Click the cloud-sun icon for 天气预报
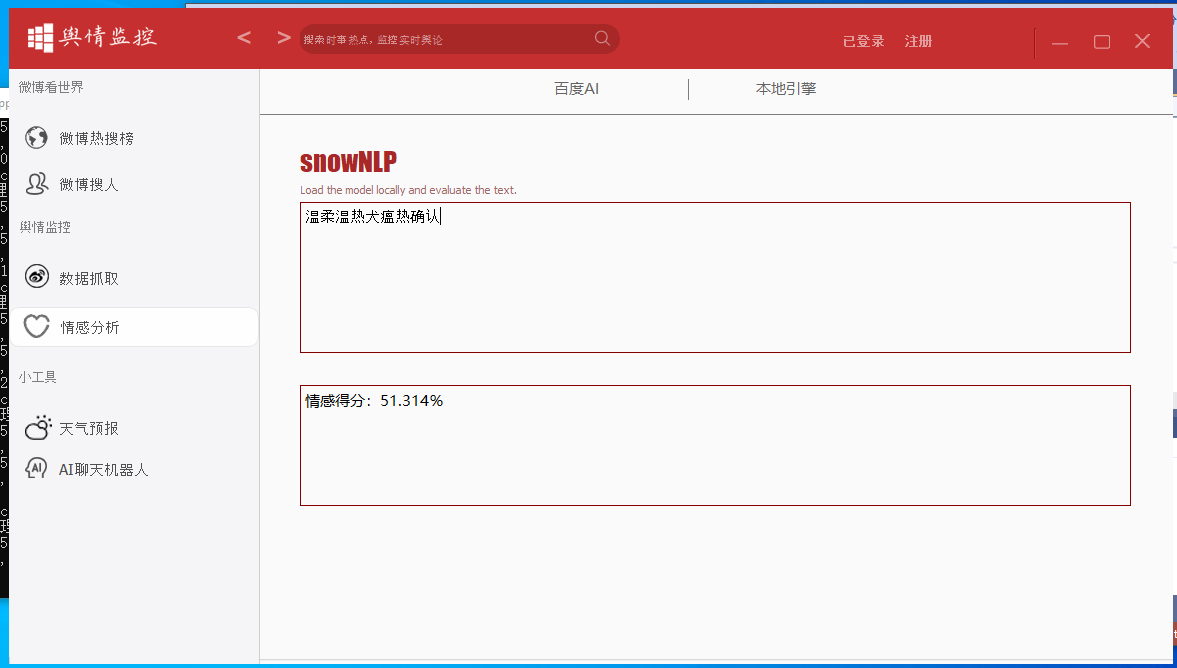The image size is (1177, 668). tap(37, 427)
